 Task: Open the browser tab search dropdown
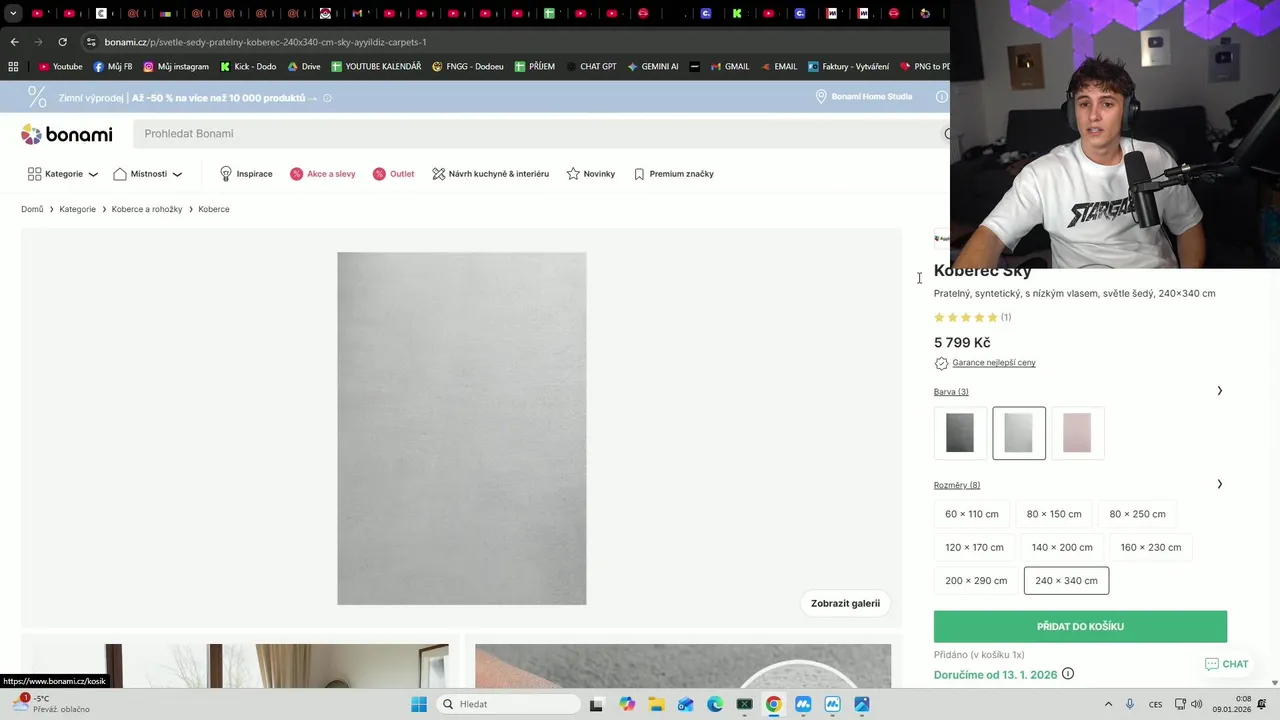point(13,14)
